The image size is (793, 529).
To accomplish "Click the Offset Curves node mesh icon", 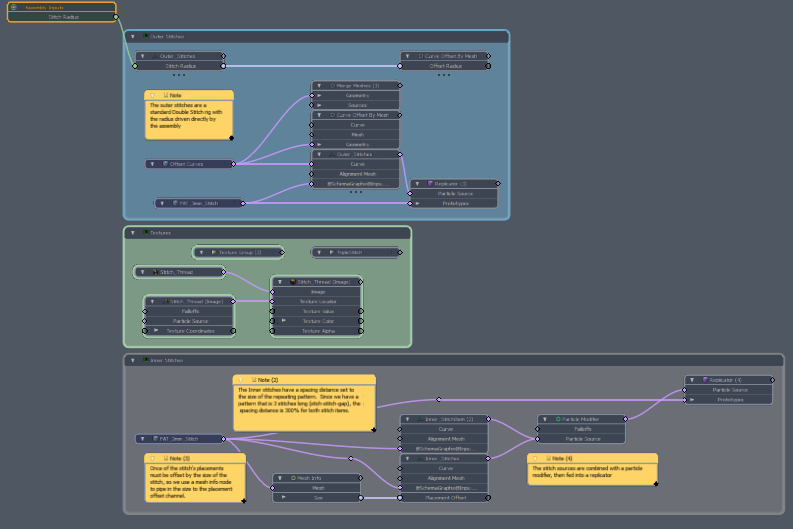I will 165,164.
